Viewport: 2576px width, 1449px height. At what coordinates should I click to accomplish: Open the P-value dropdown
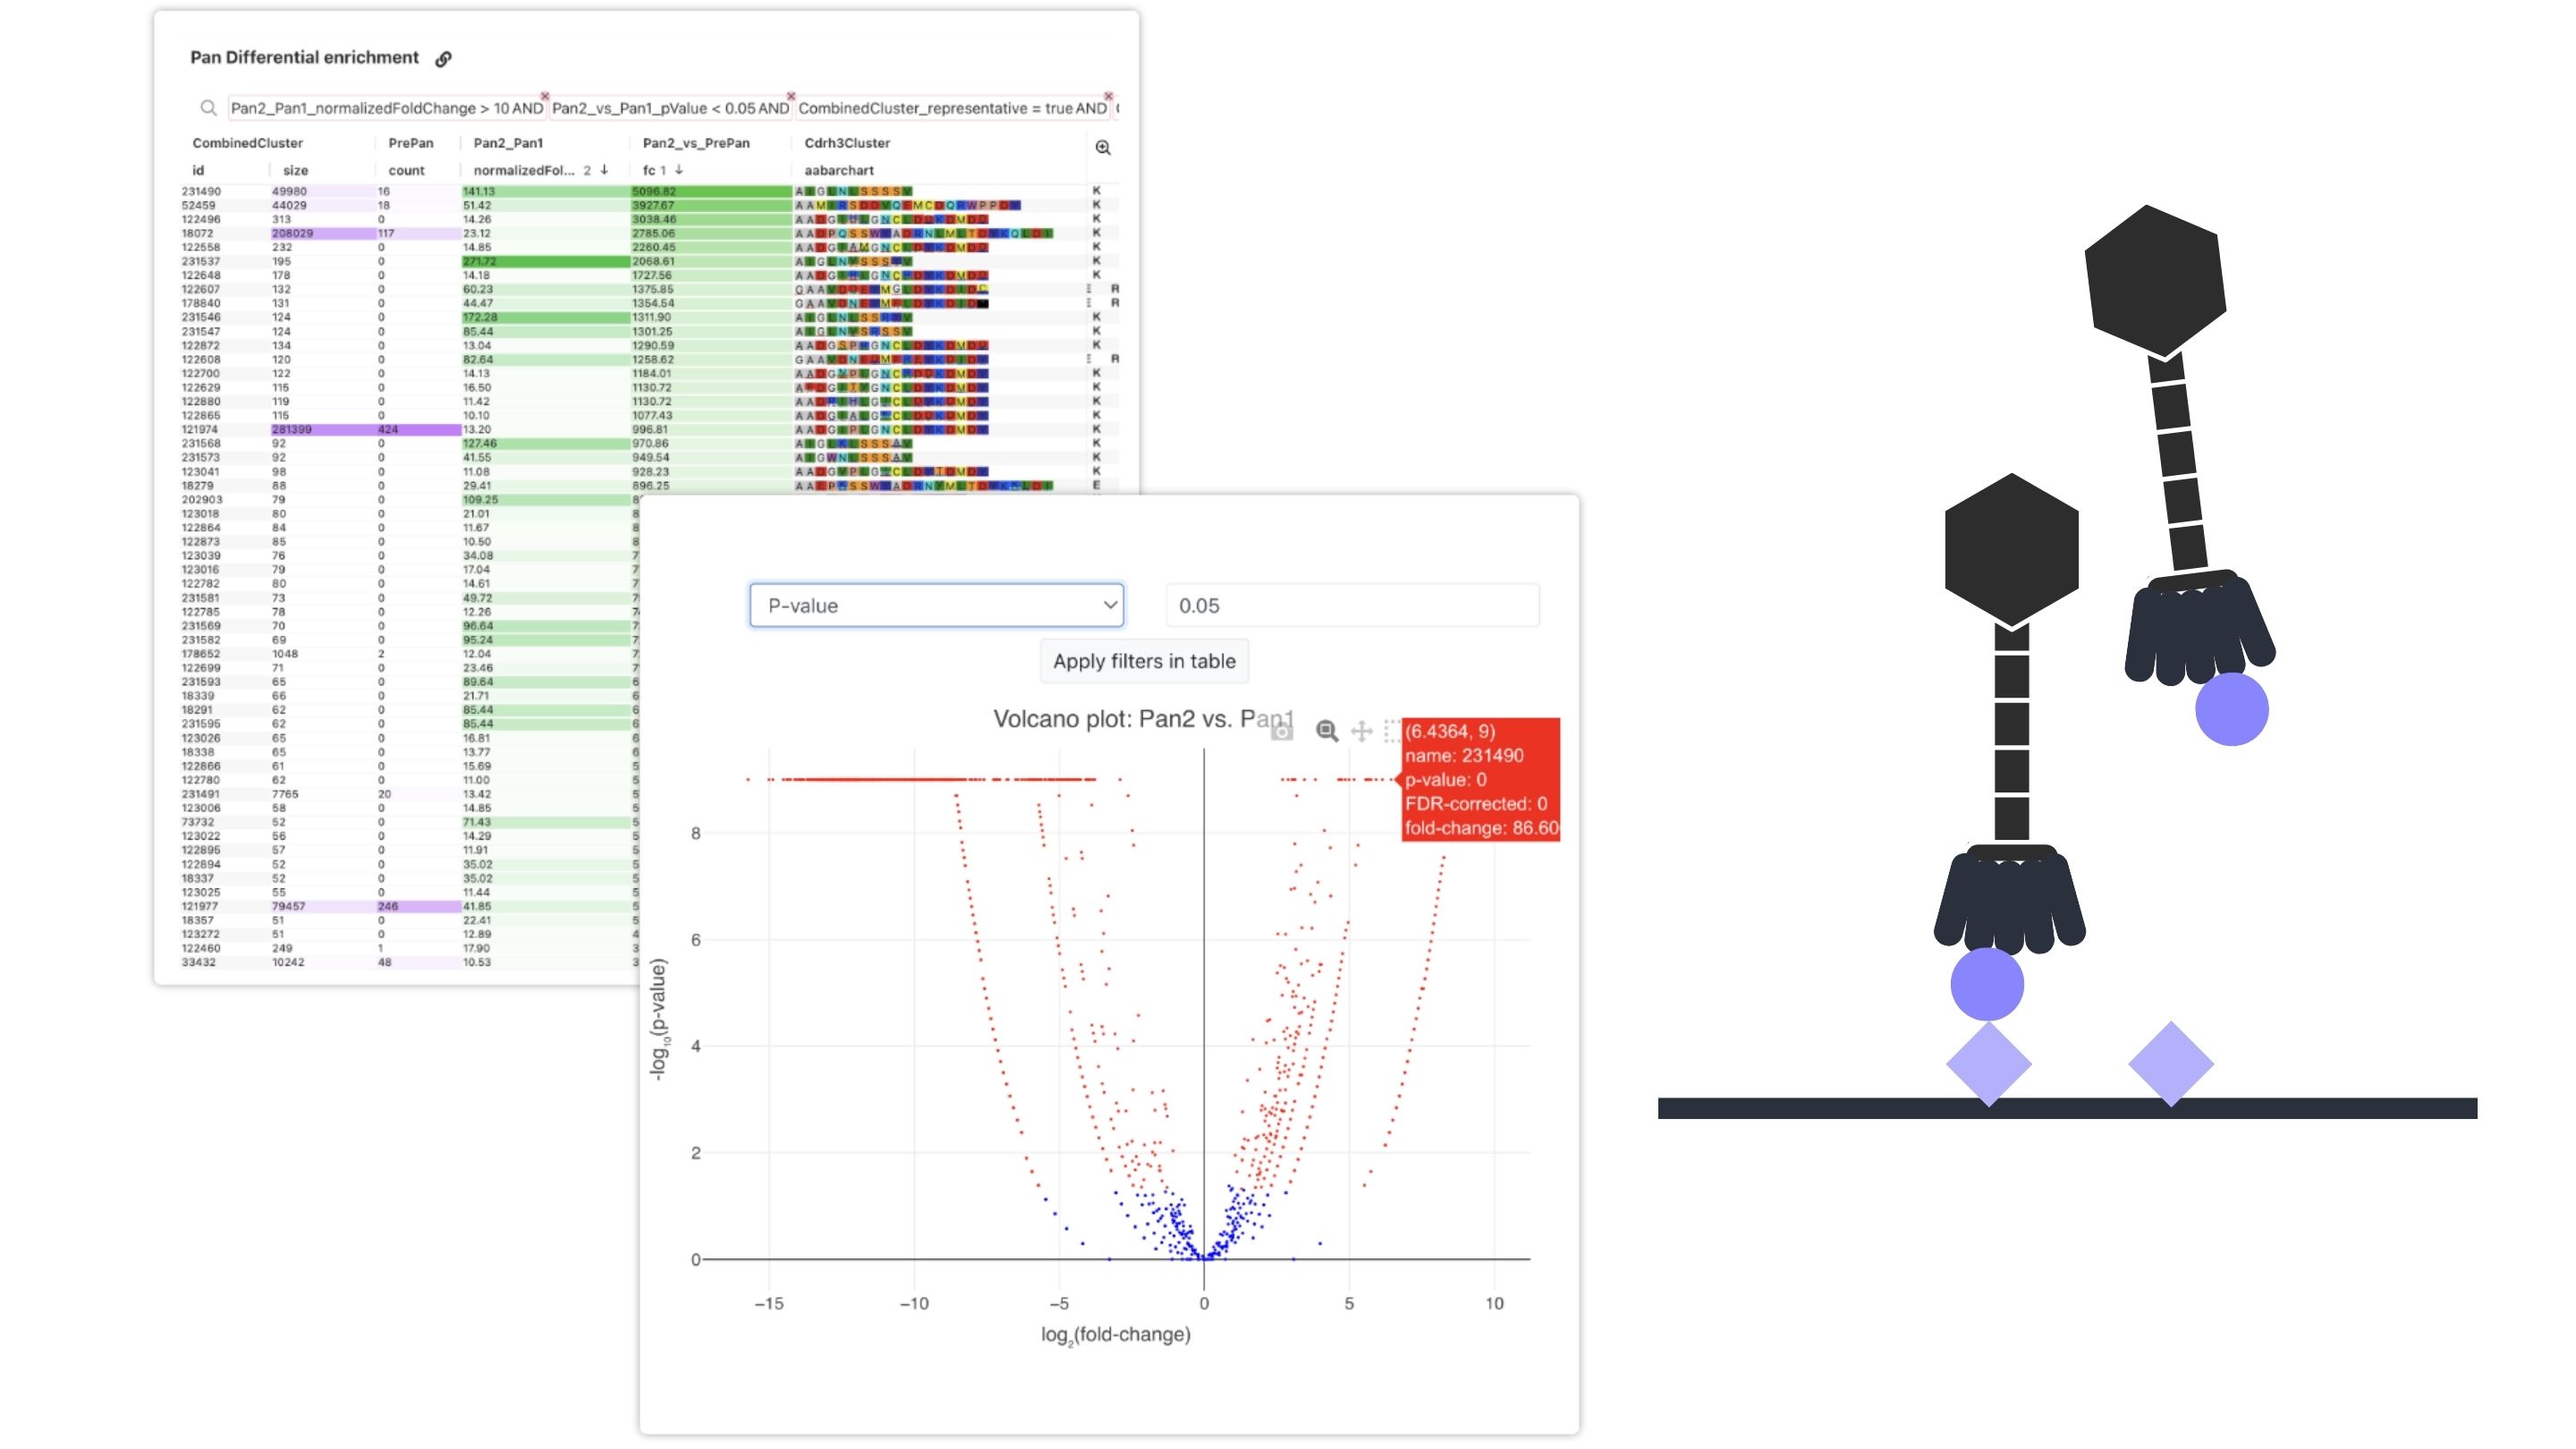(936, 606)
